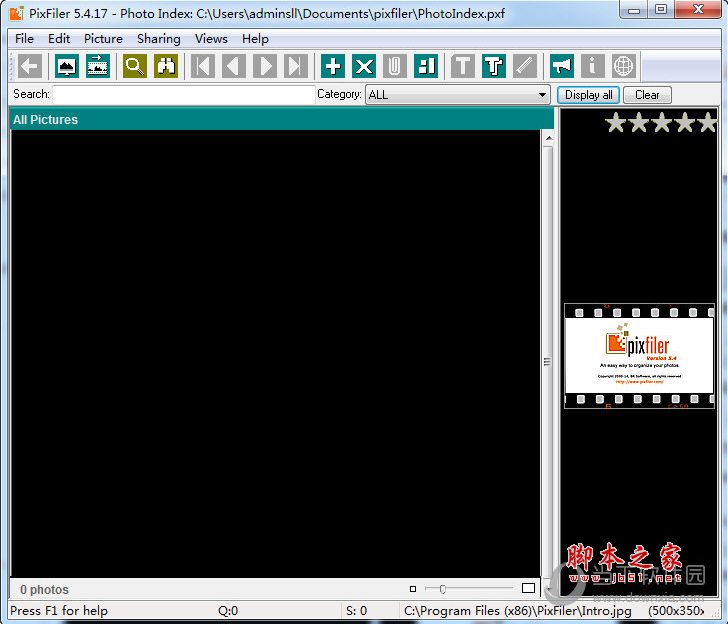The width and height of the screenshot is (728, 624).
Task: Click the plus add pictures icon
Action: tap(333, 66)
